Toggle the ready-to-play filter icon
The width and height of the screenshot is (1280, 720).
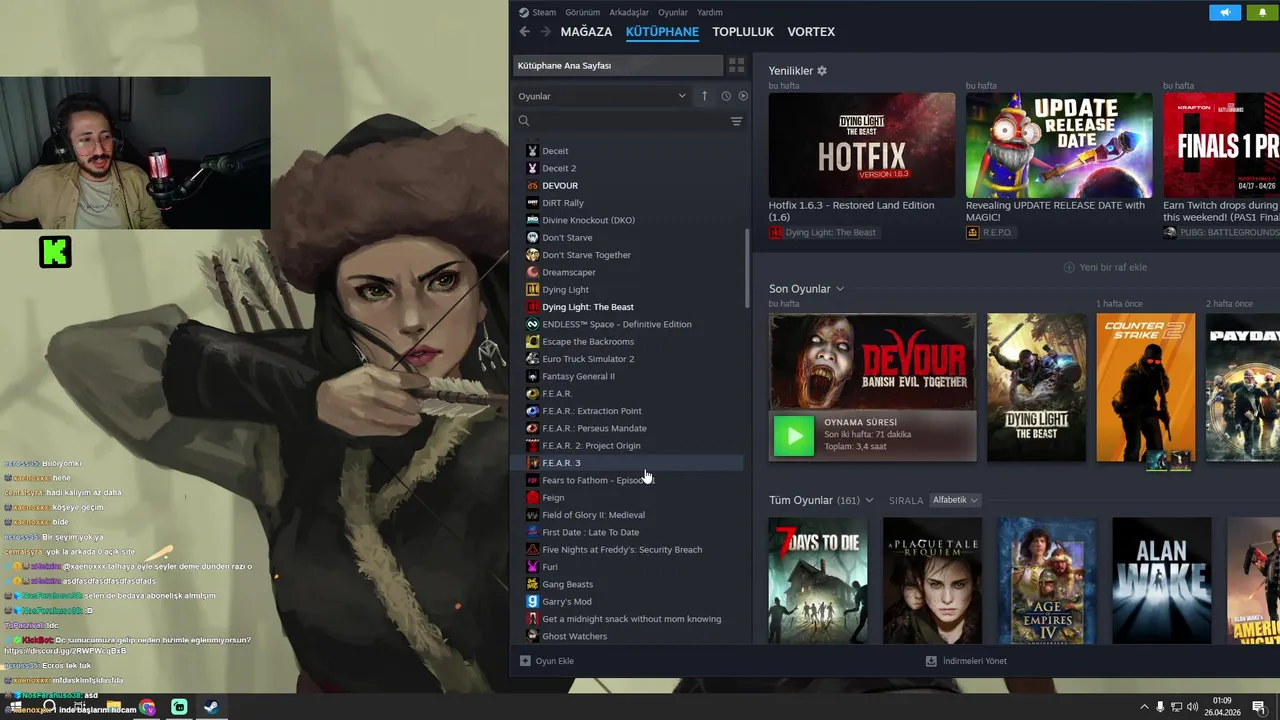click(x=743, y=96)
